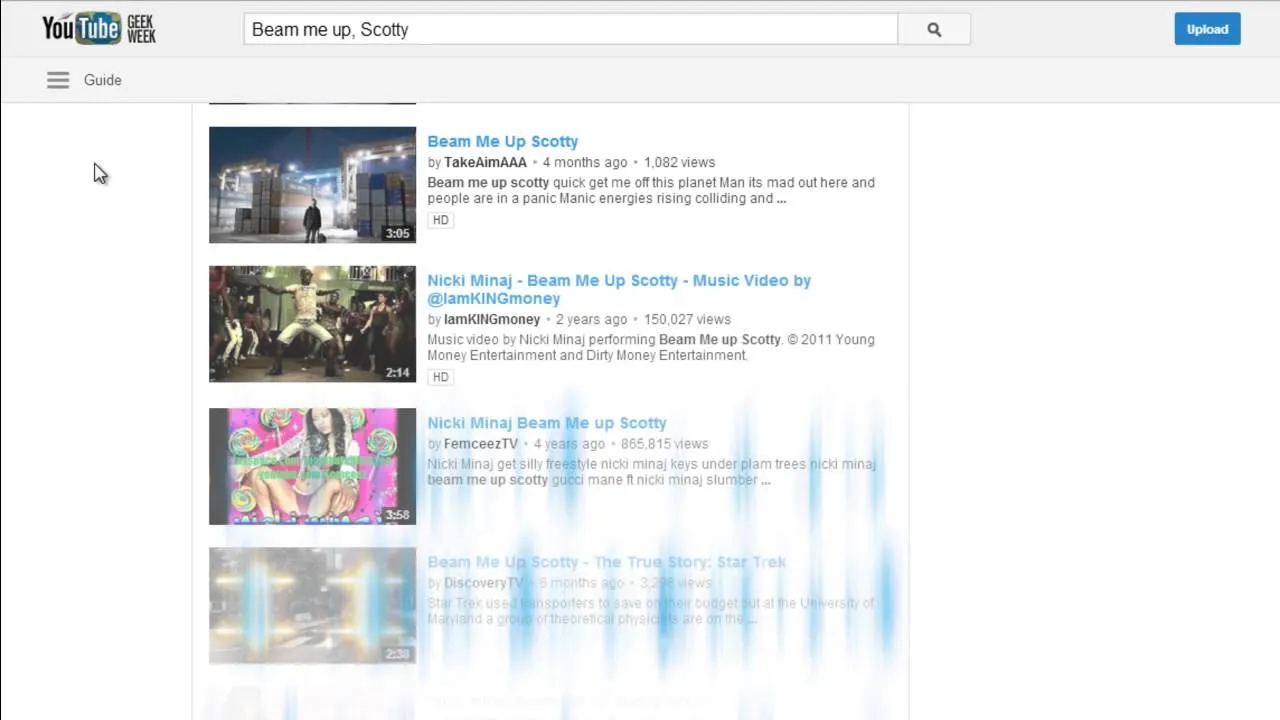1280x720 pixels.
Task: Open 'Beam Me Up Scotty - The True Story' title
Action: [606, 562]
